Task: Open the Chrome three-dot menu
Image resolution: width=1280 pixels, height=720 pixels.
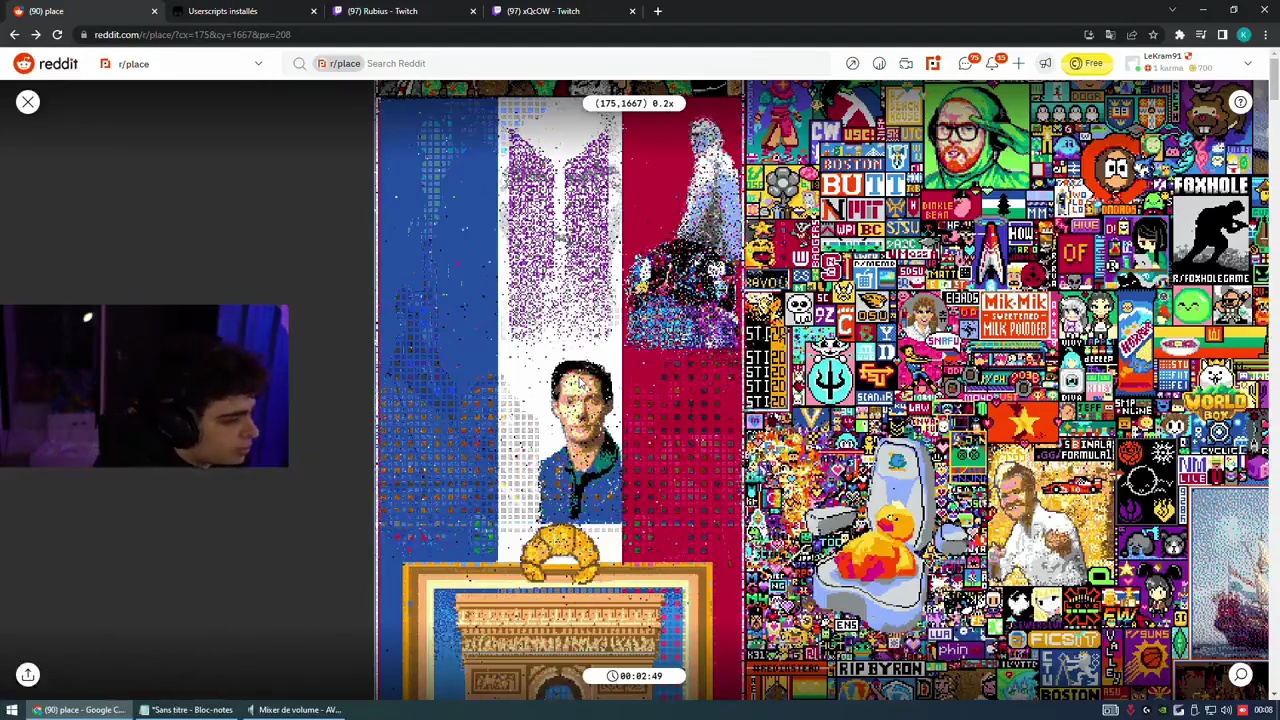Action: pos(1265,35)
